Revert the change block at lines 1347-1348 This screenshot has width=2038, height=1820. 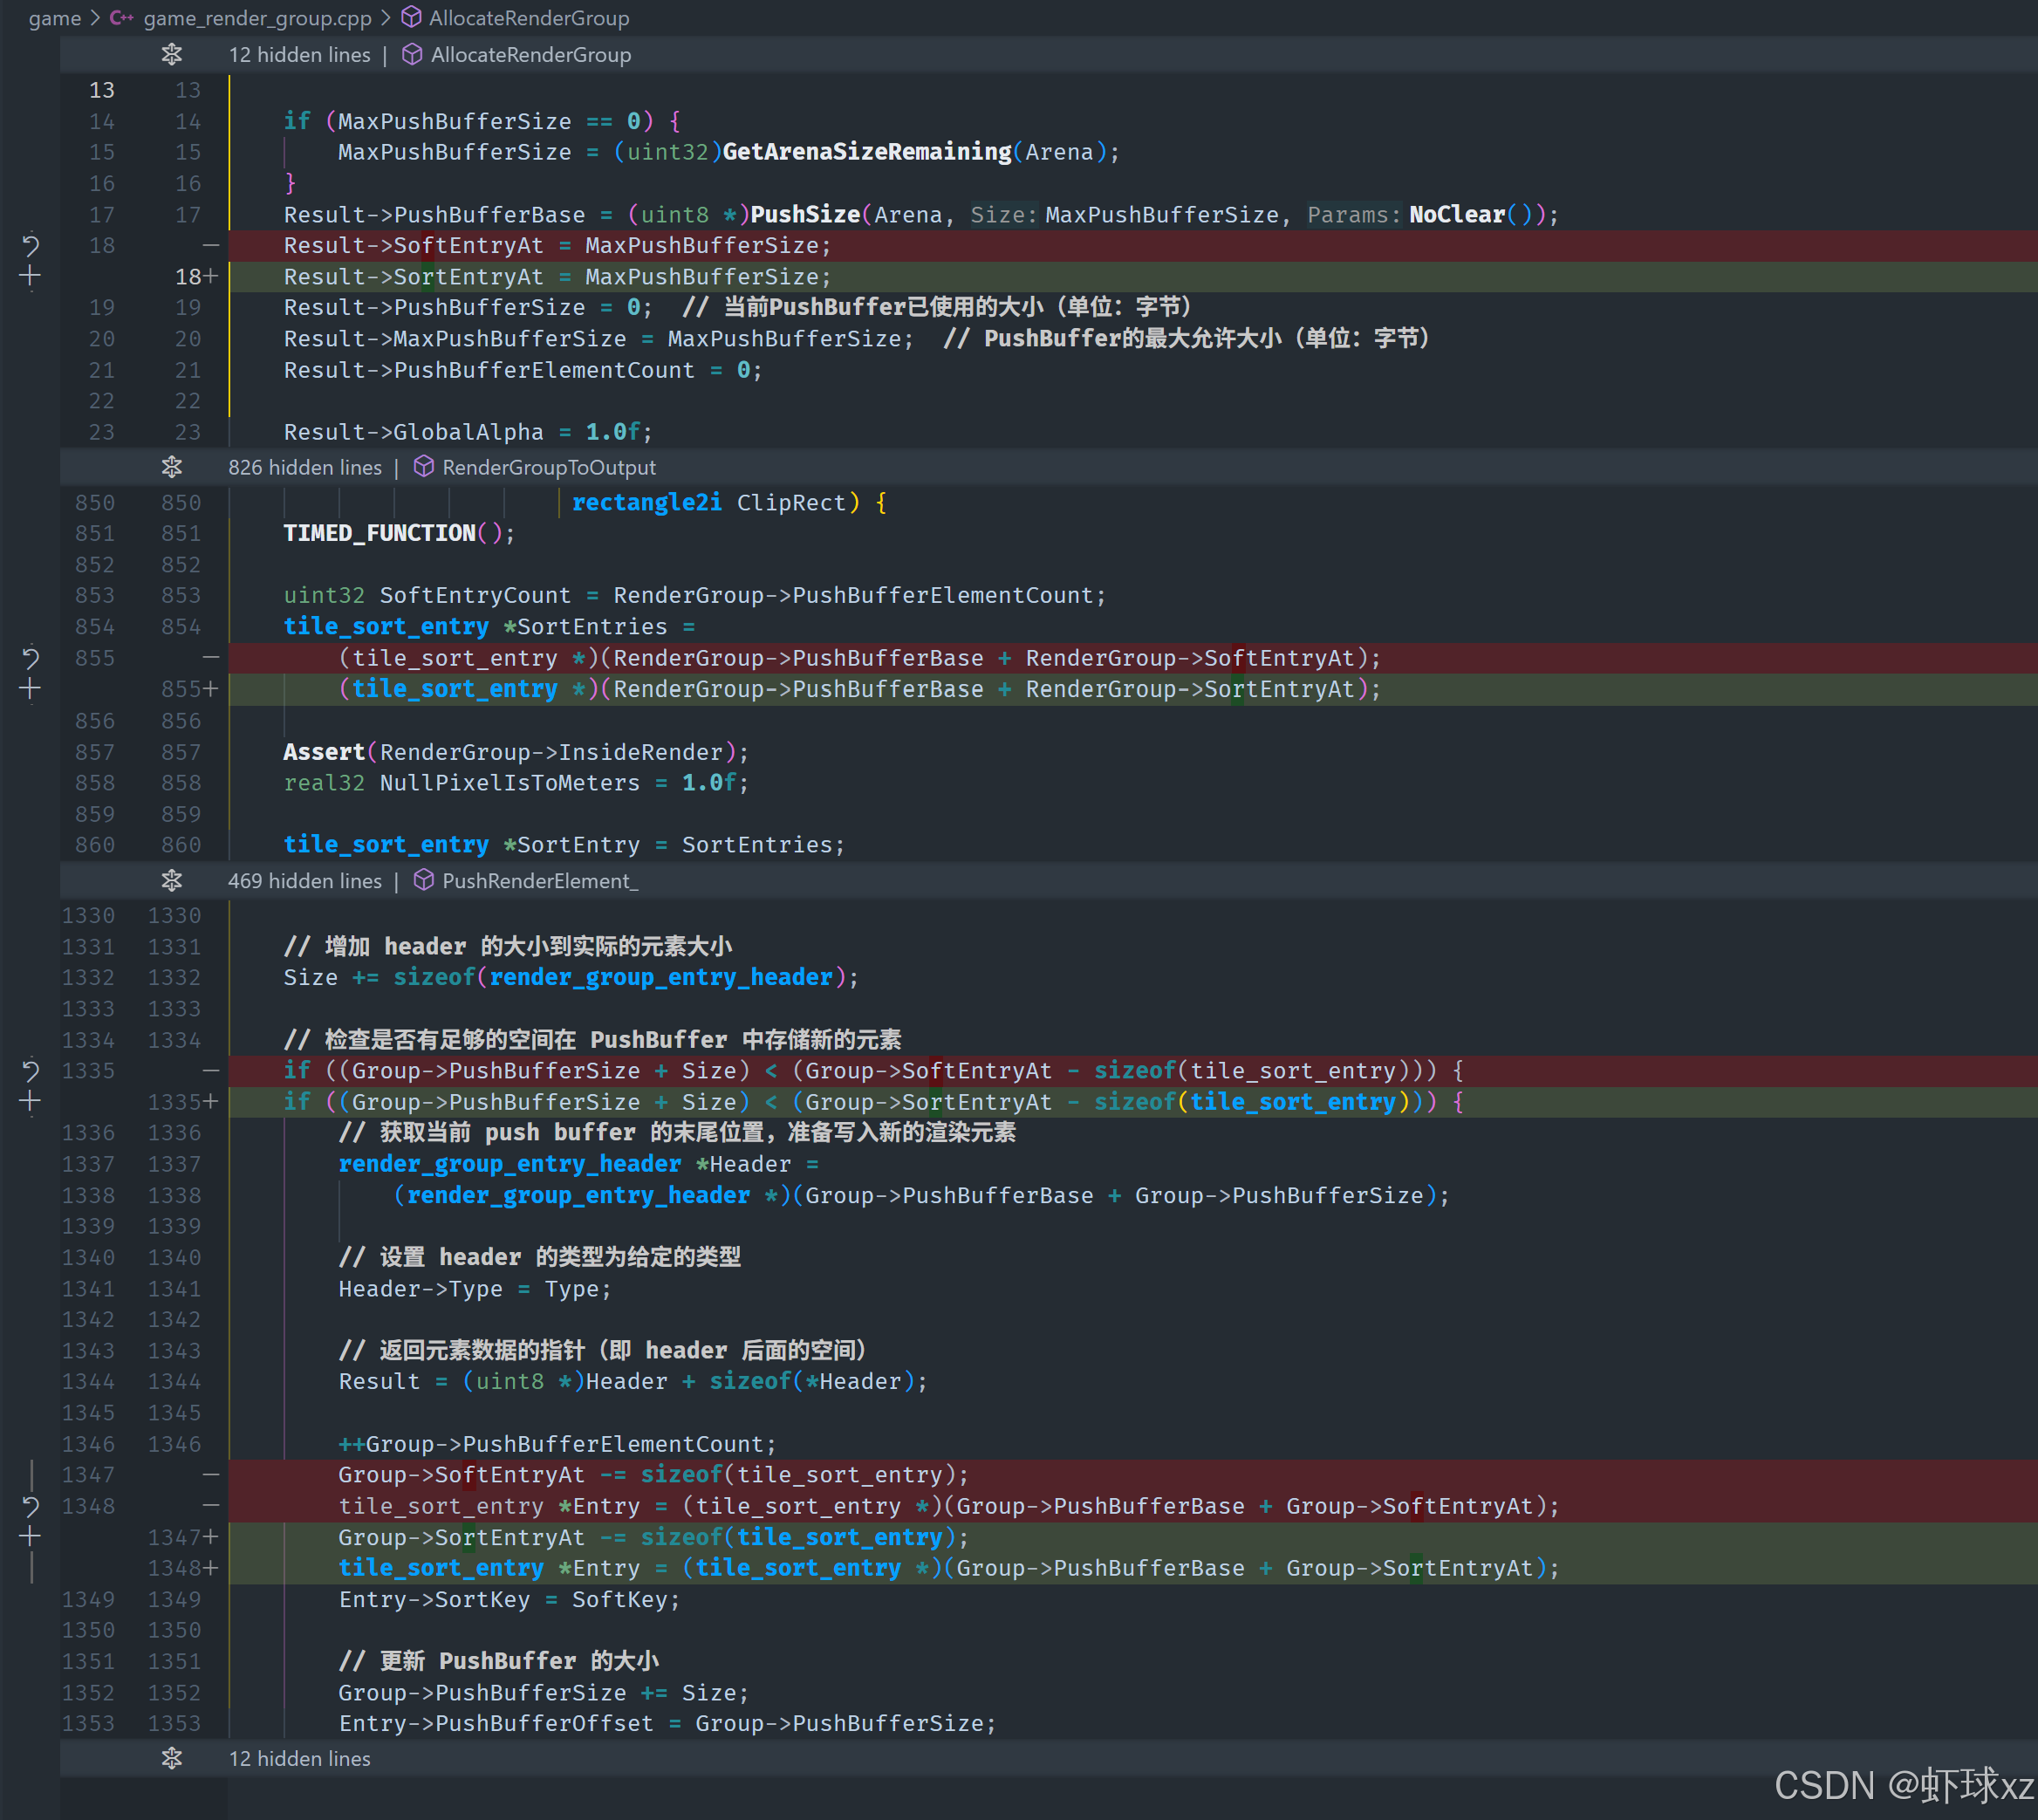point(30,1506)
